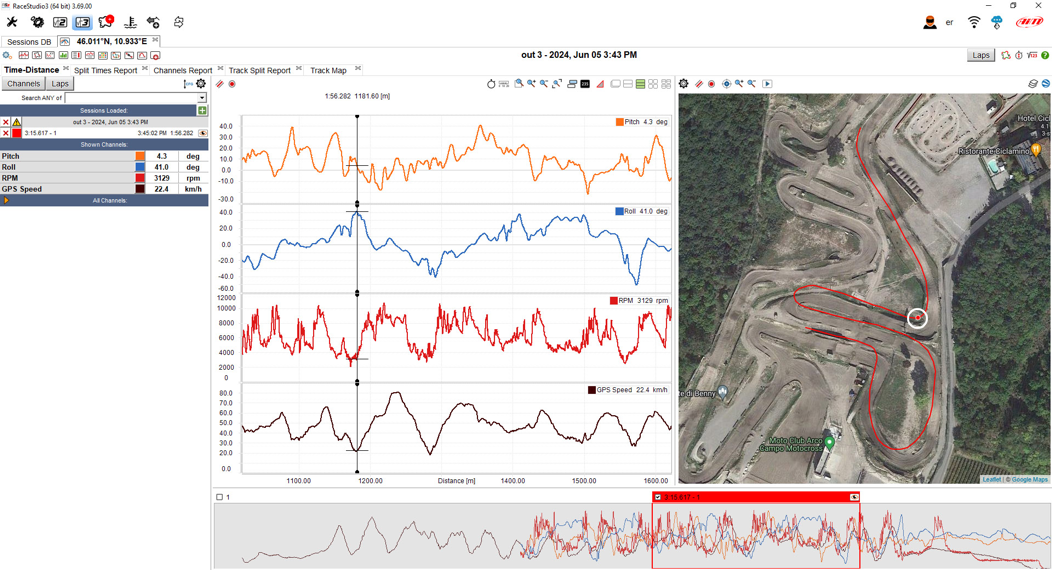Open the cloud sync icon
This screenshot has width=1052, height=570.
click(x=997, y=22)
